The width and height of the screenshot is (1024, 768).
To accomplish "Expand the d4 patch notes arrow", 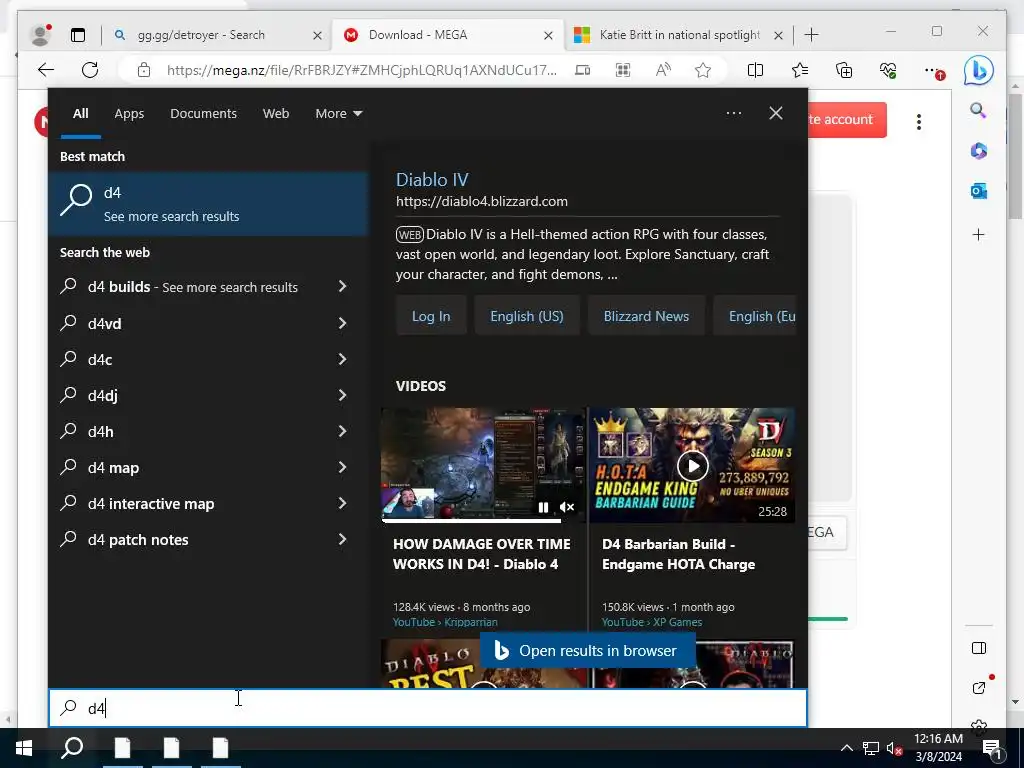I will 342,539.
